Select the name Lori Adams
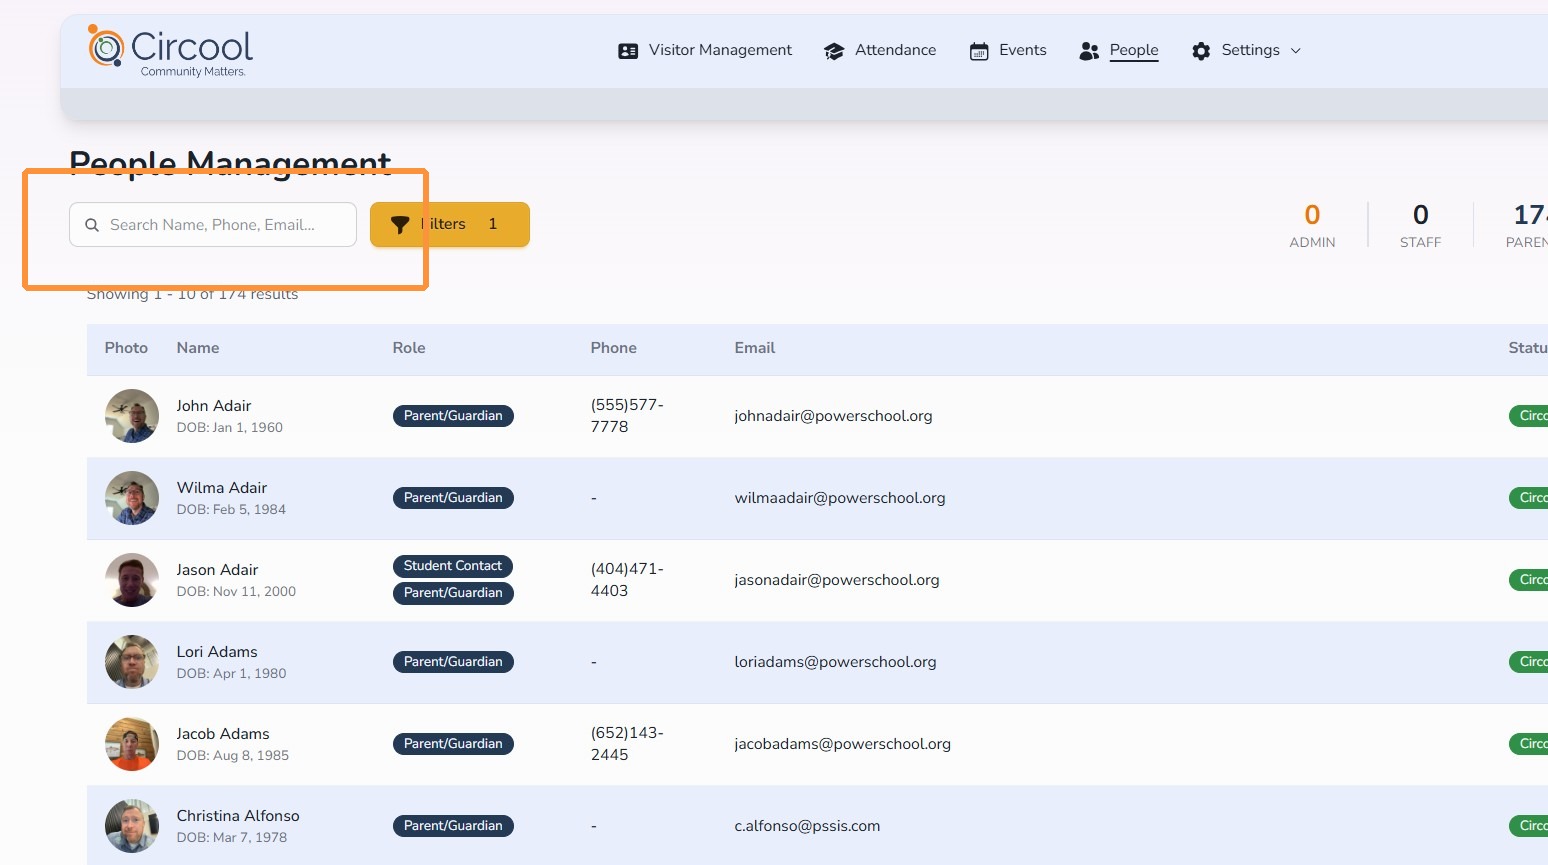 pyautogui.click(x=217, y=652)
